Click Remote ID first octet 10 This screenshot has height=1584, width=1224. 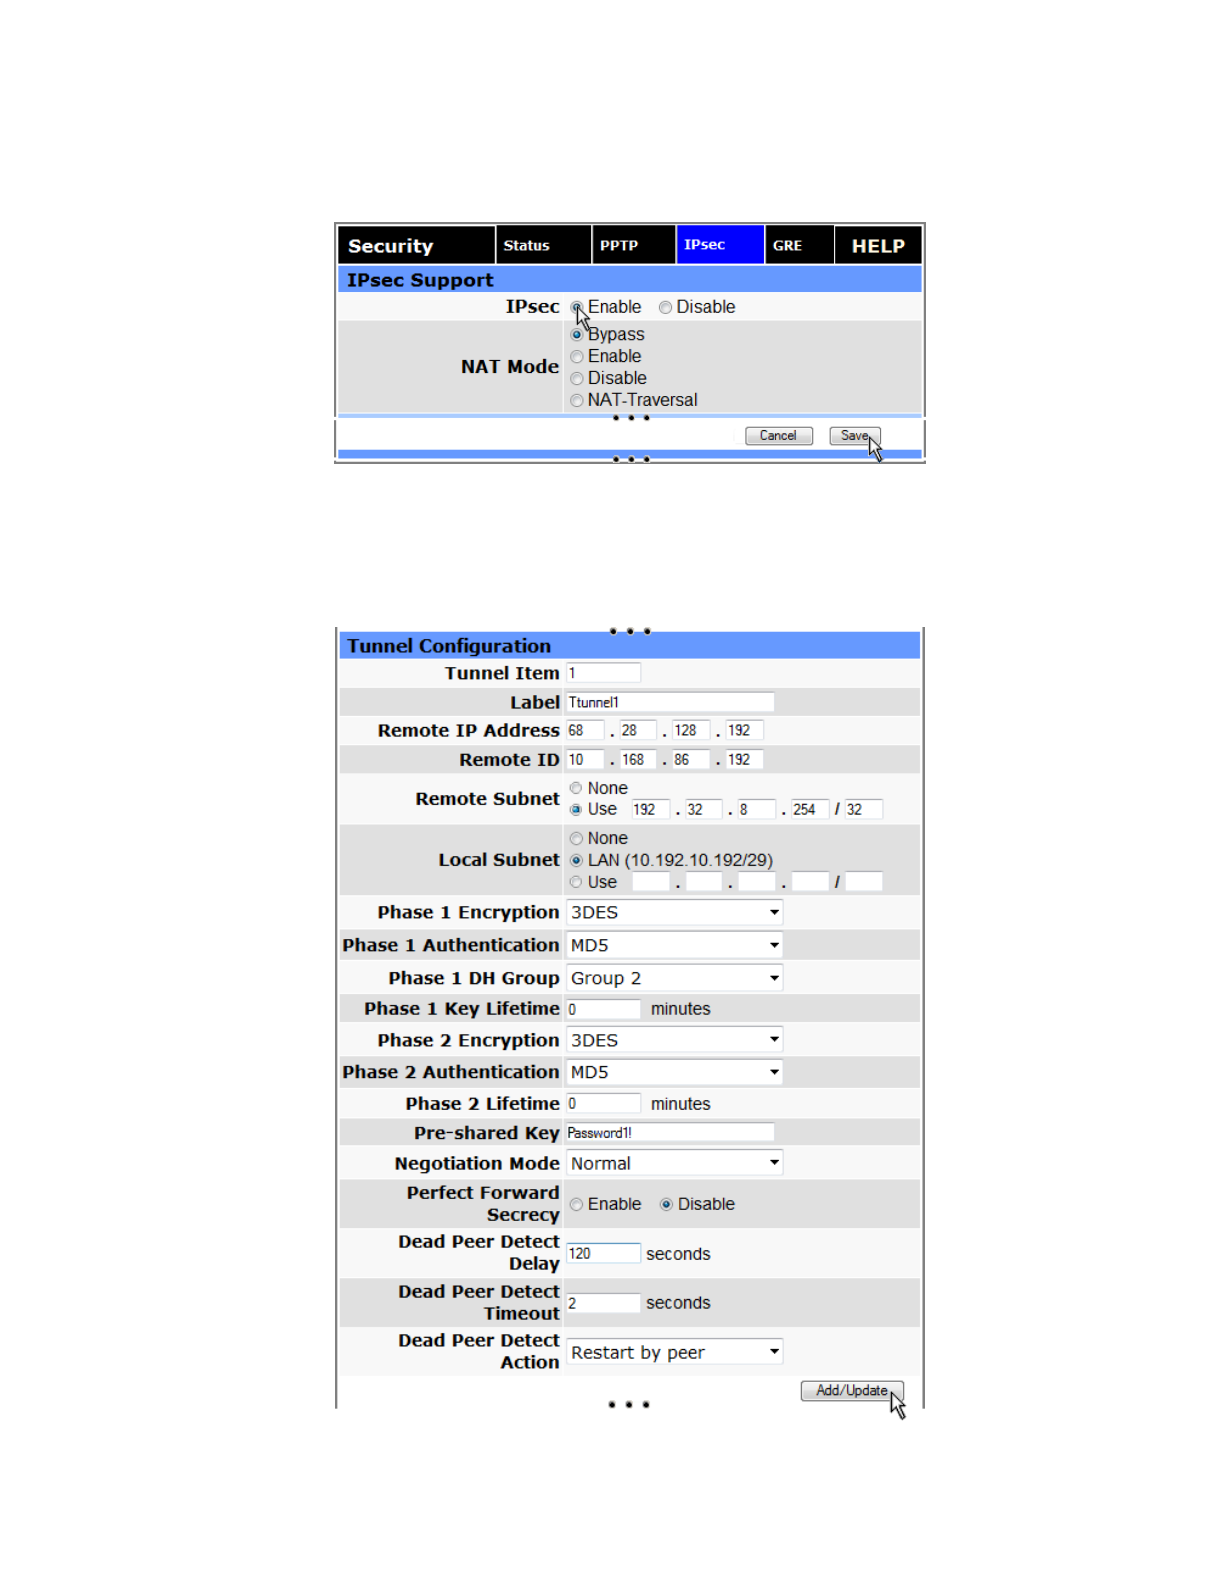(x=585, y=760)
